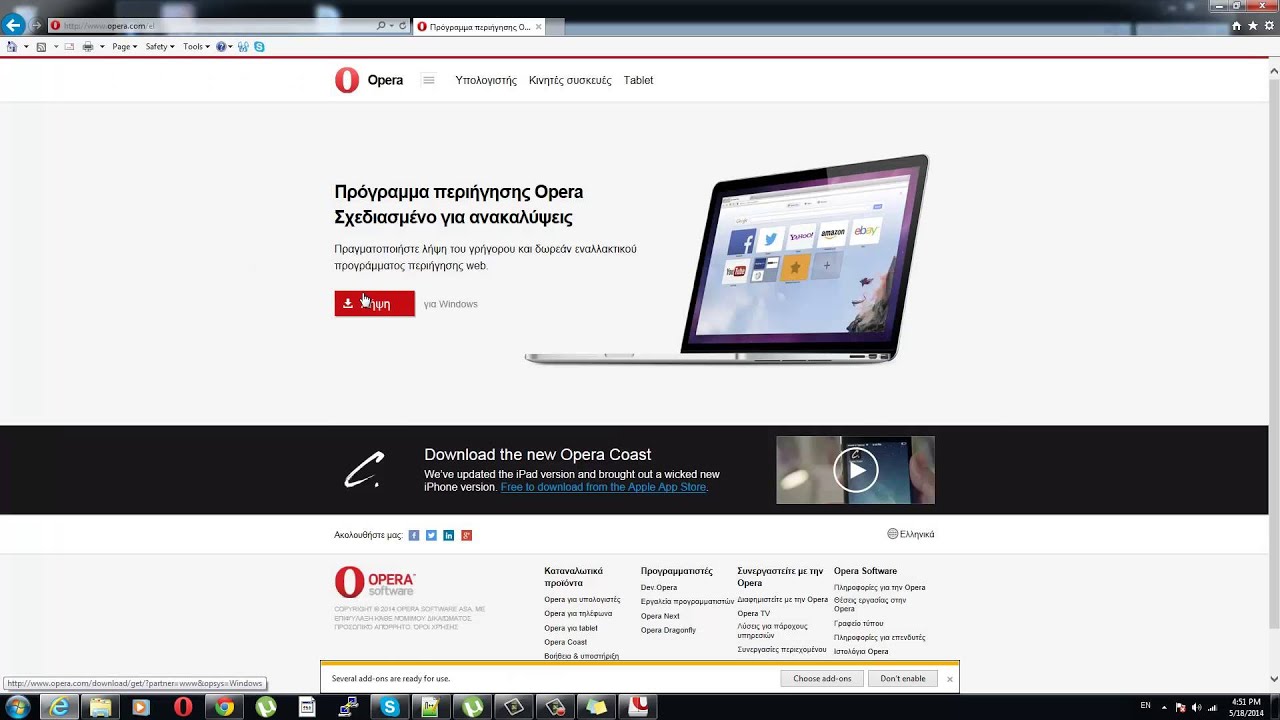Open the Opera Dragonfly footer link
This screenshot has height=720, width=1280.
pos(668,630)
